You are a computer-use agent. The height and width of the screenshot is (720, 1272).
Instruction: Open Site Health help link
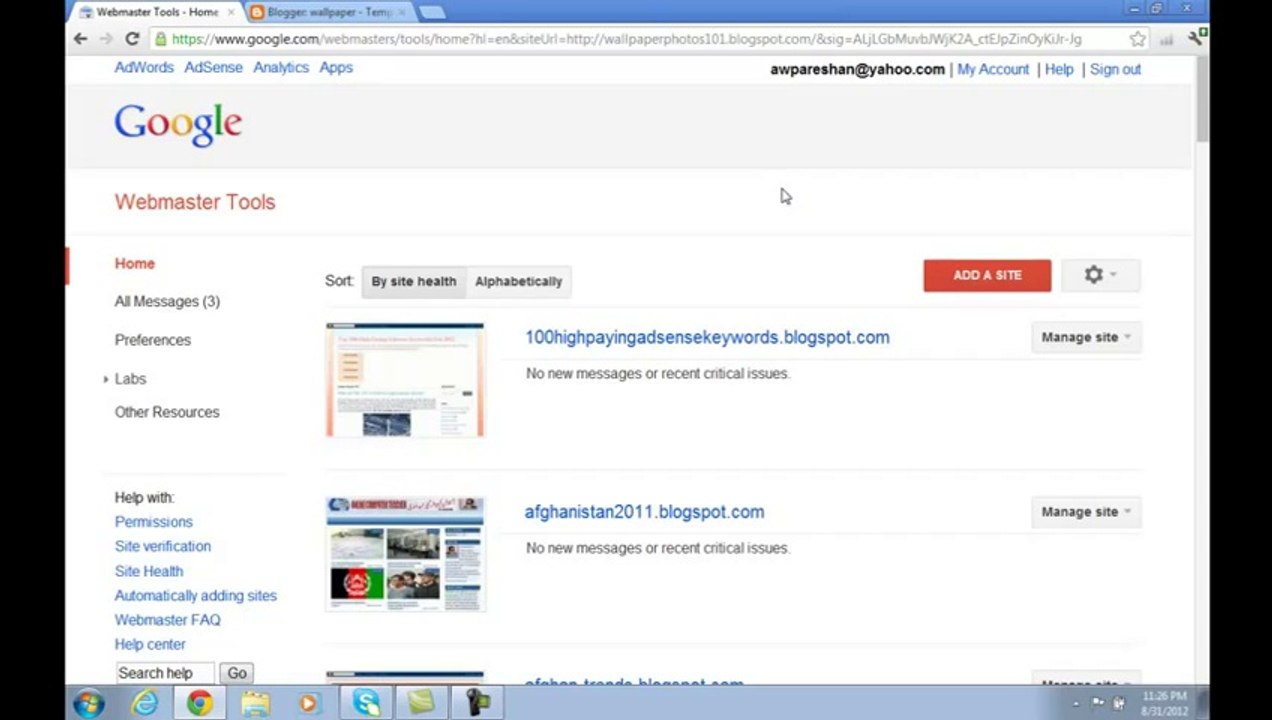click(149, 571)
